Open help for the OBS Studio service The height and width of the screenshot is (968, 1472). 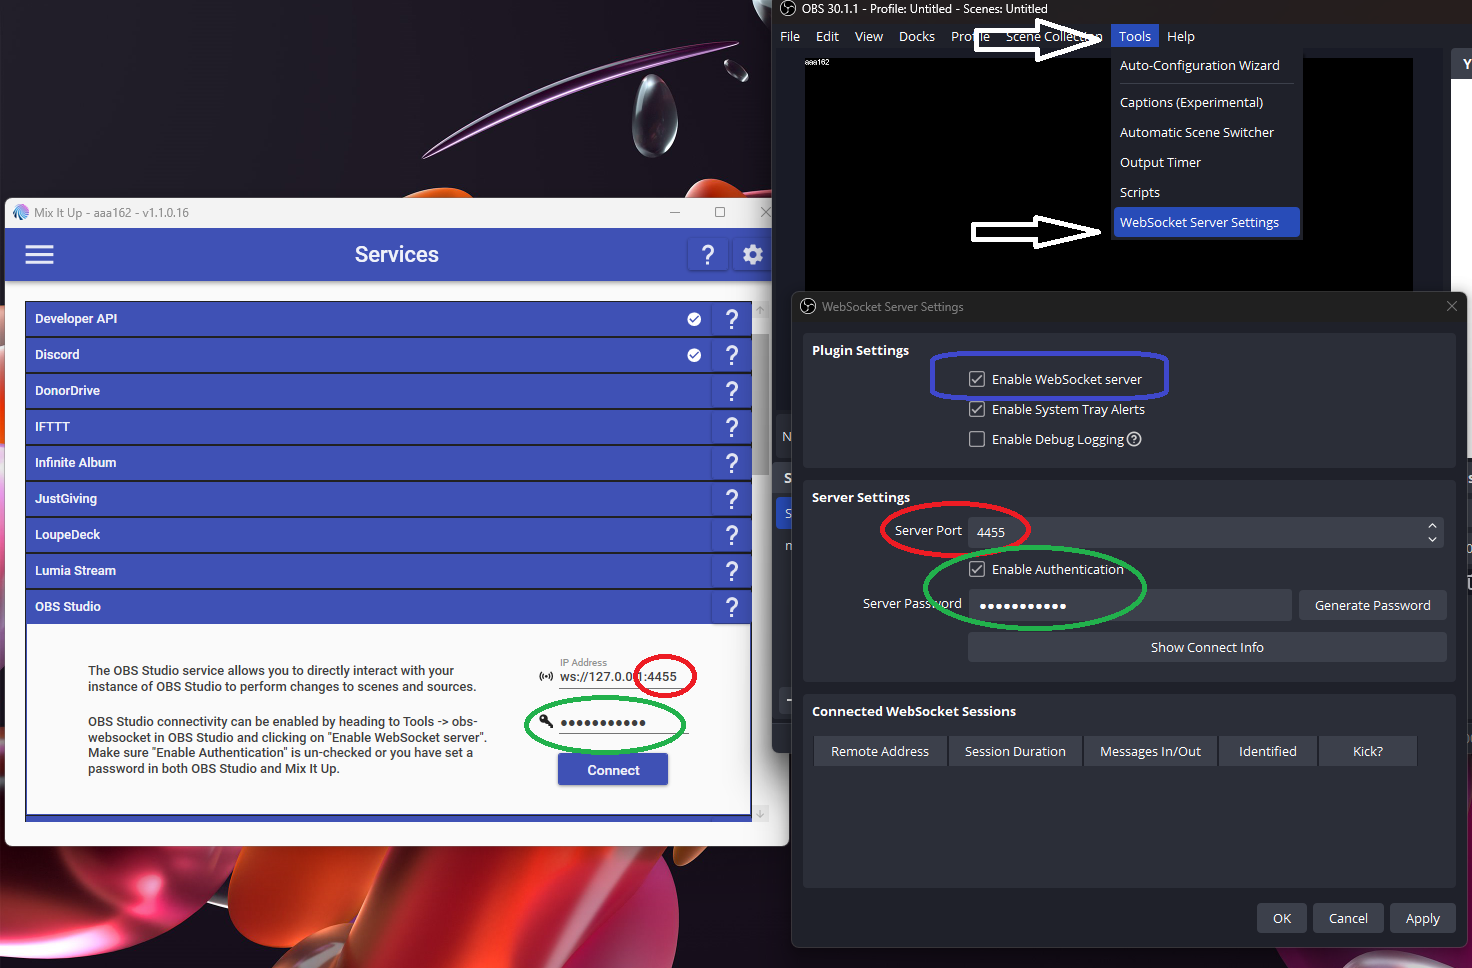(731, 606)
